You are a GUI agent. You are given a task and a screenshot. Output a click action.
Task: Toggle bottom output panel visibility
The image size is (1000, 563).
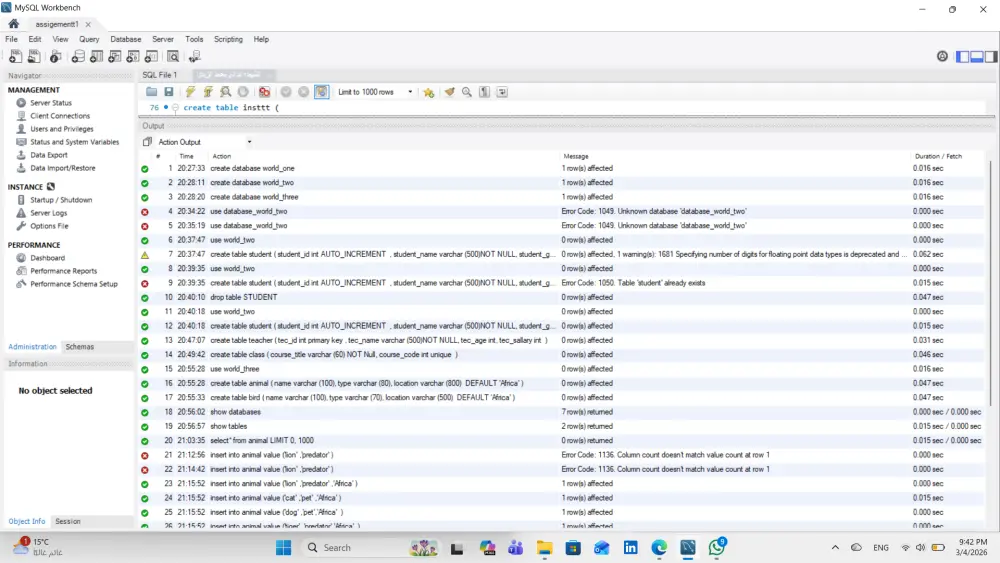point(976,57)
